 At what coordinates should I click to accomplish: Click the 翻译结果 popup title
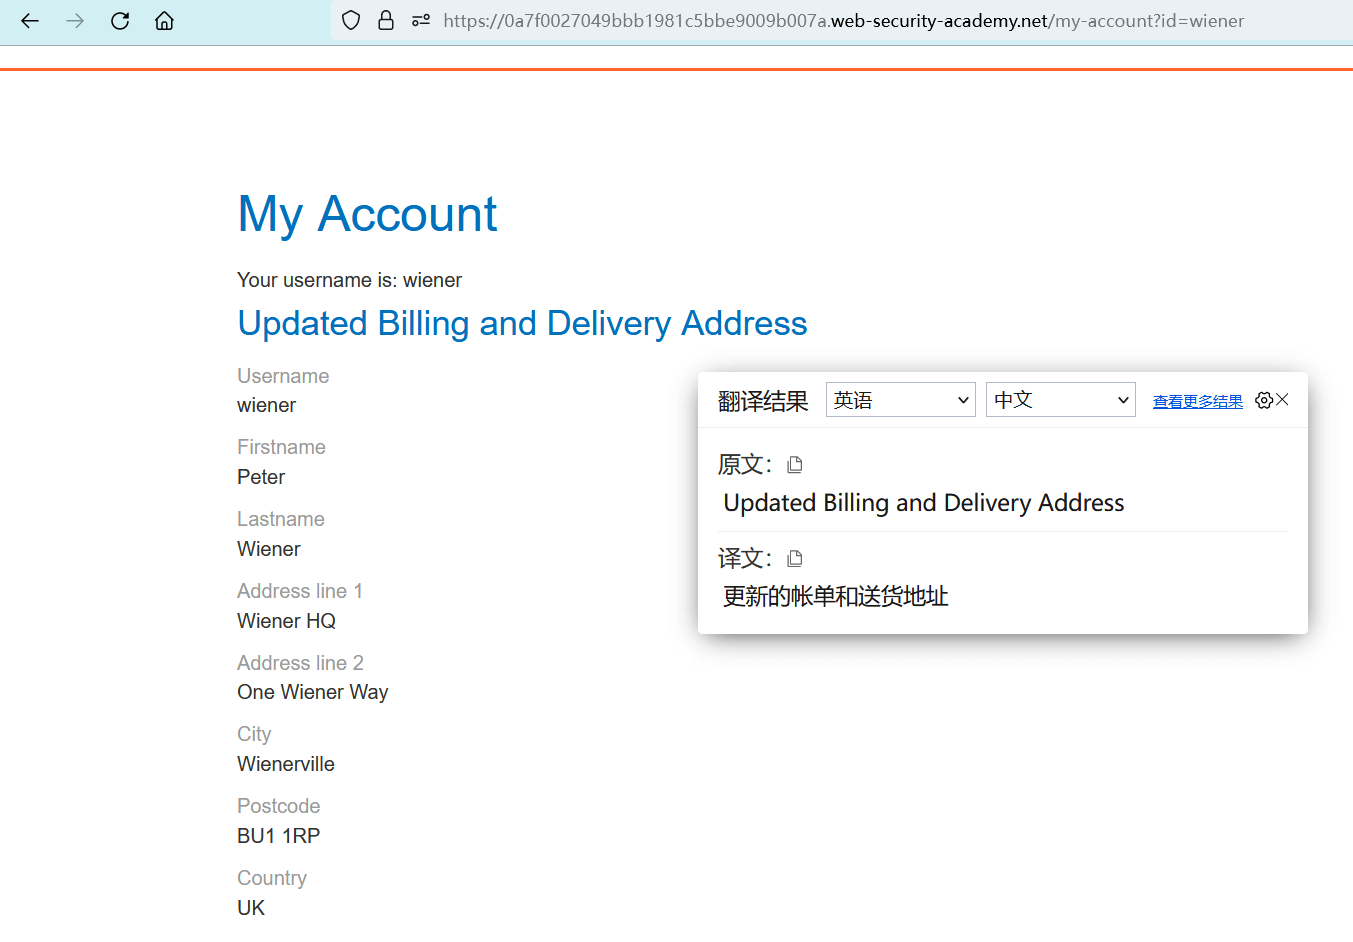[763, 401]
